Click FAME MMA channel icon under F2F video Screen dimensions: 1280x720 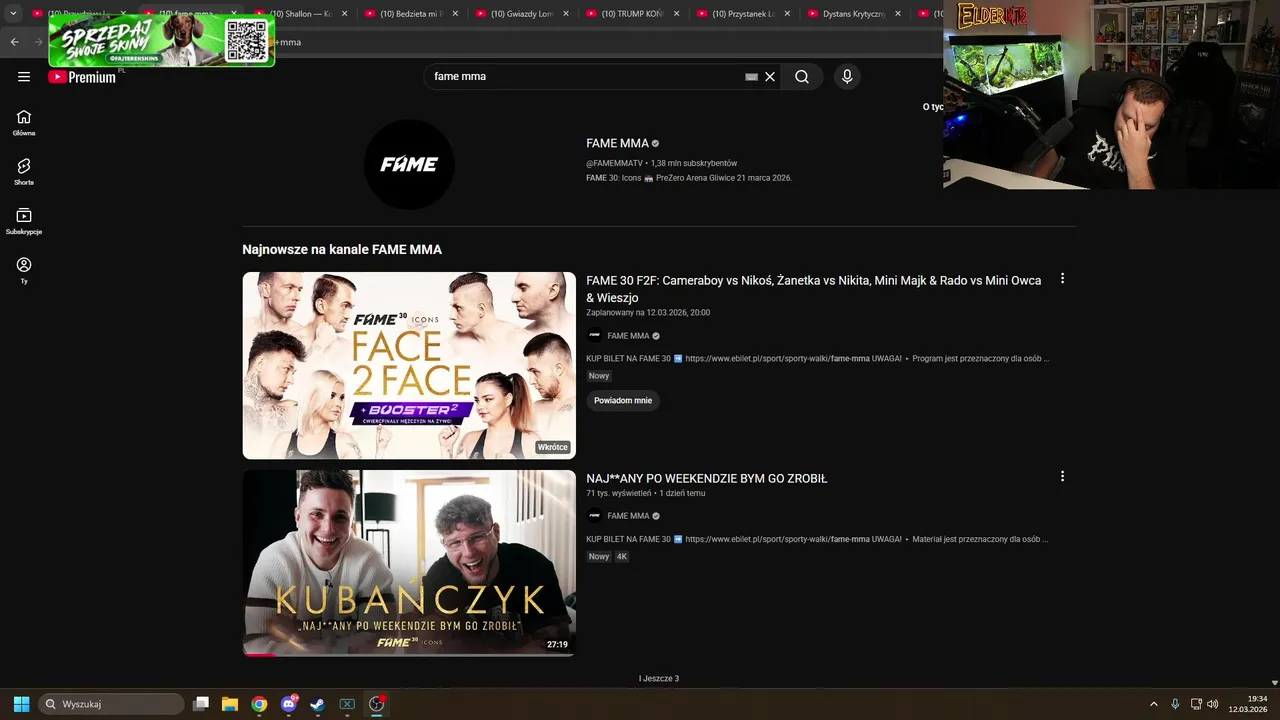pyautogui.click(x=595, y=336)
